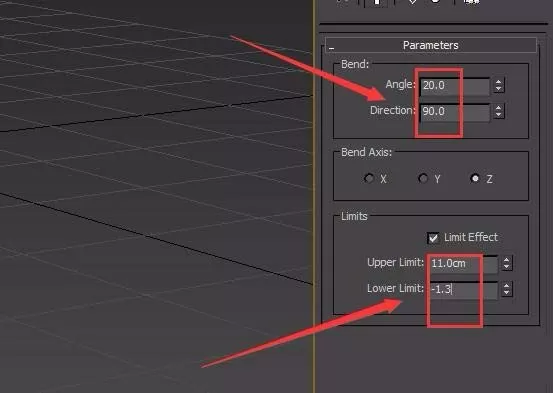Click the Upper Limit value field
This screenshot has width=553, height=393.
463,264
